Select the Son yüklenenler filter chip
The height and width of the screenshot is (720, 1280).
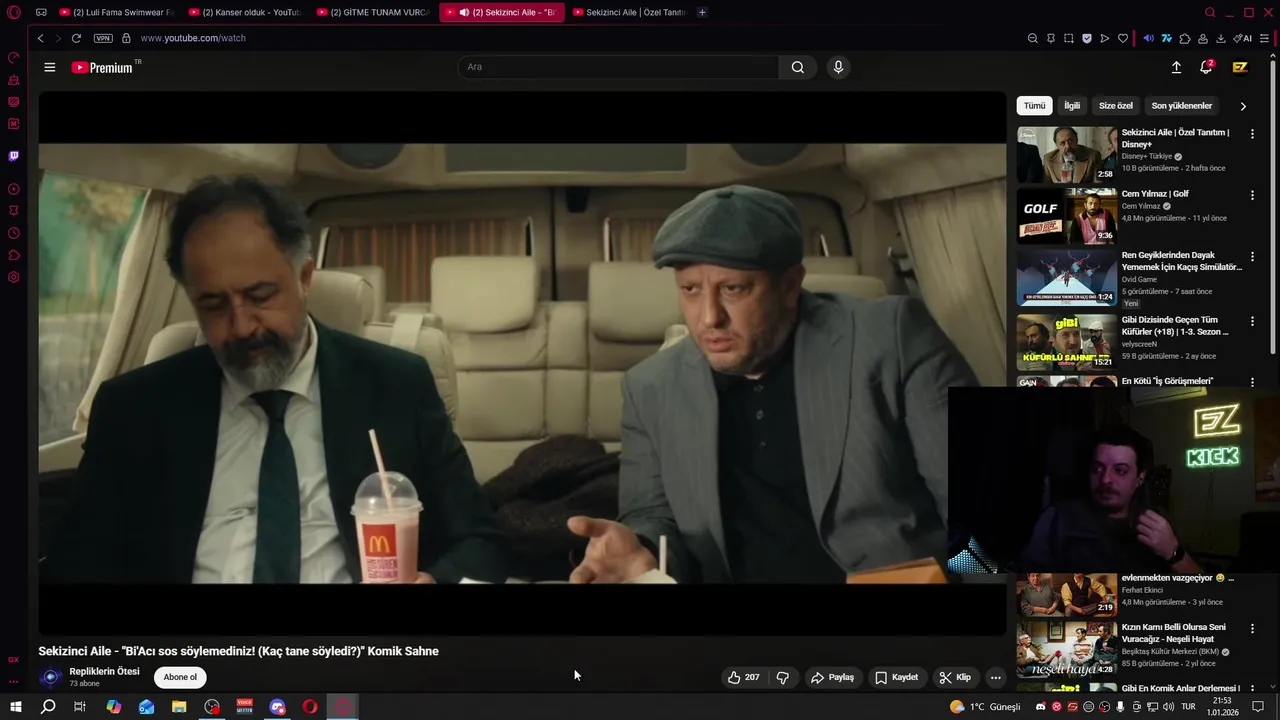pos(1181,106)
